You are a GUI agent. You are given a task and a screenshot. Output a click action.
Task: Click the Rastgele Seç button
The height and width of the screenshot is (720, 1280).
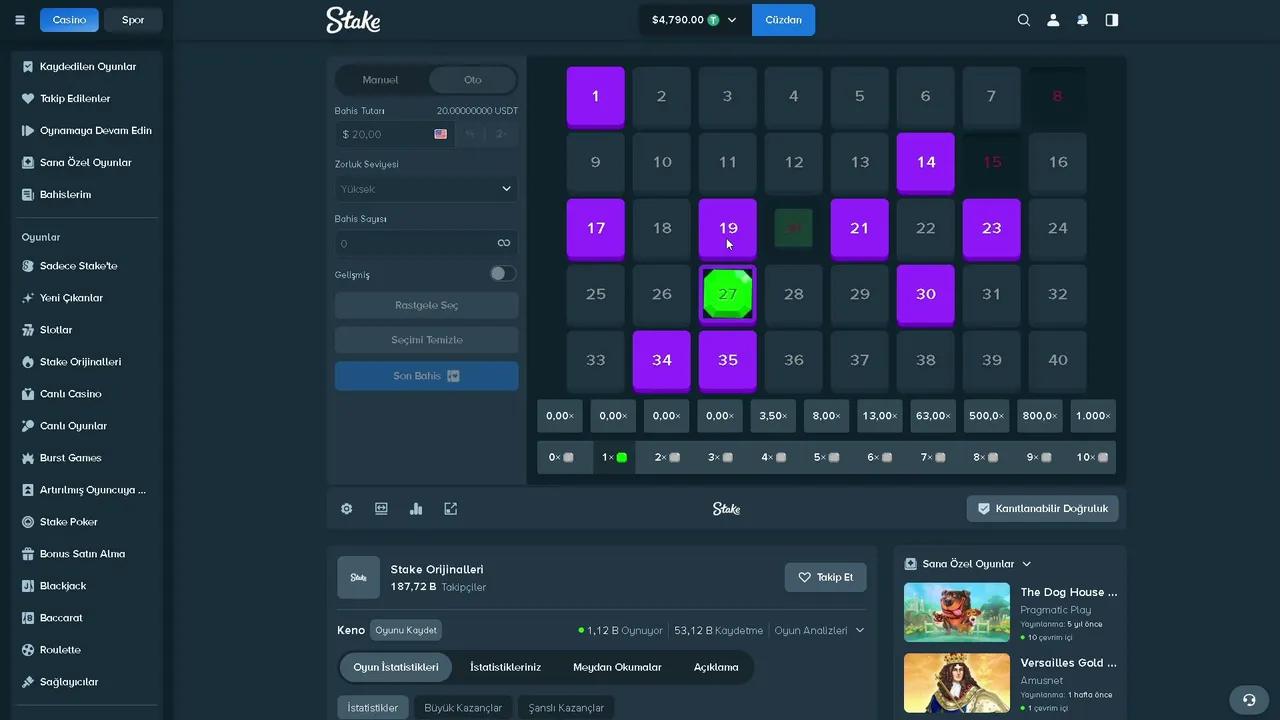[427, 306]
